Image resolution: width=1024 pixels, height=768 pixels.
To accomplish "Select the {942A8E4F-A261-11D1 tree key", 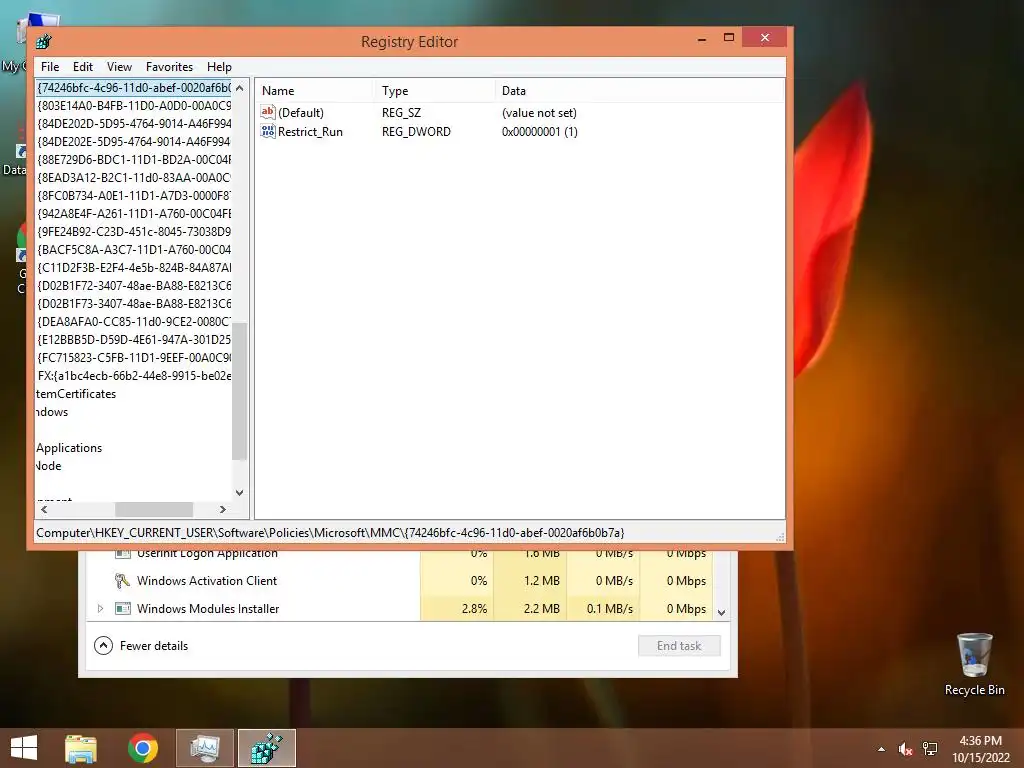I will pyautogui.click(x=134, y=214).
